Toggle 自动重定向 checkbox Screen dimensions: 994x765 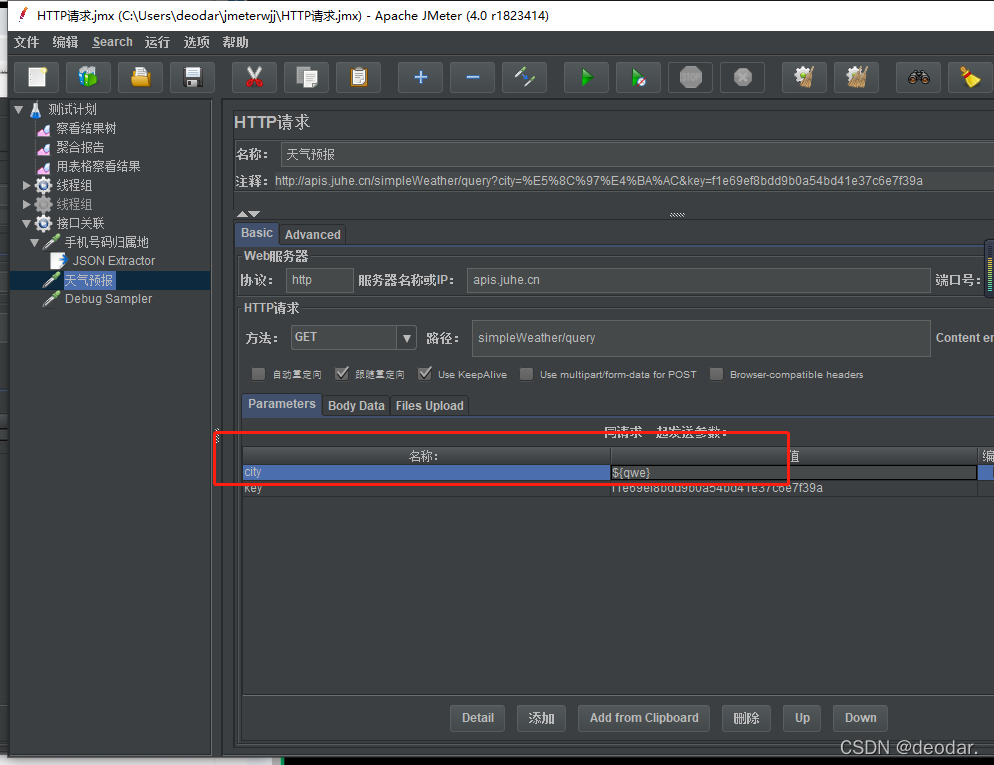pos(258,374)
